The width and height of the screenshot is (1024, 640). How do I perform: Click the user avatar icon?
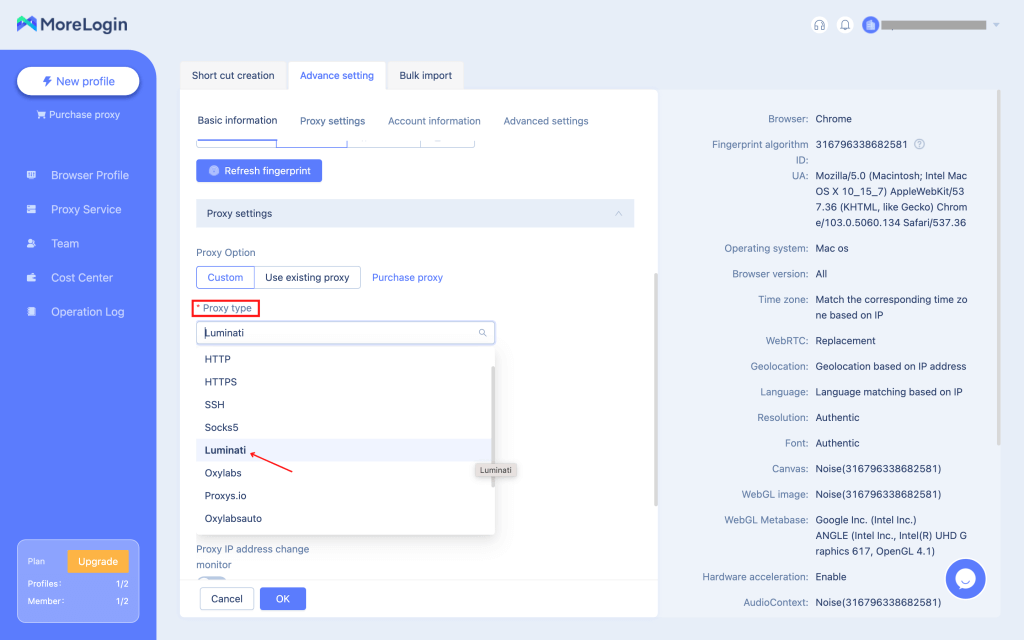point(870,25)
